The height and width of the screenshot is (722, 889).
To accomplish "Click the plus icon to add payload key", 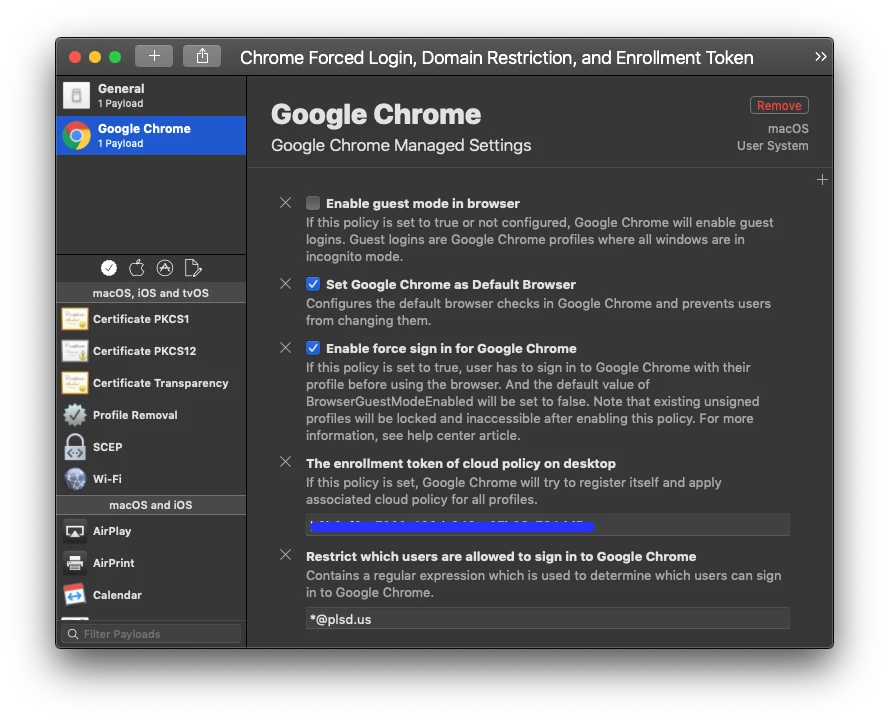I will coord(822,180).
